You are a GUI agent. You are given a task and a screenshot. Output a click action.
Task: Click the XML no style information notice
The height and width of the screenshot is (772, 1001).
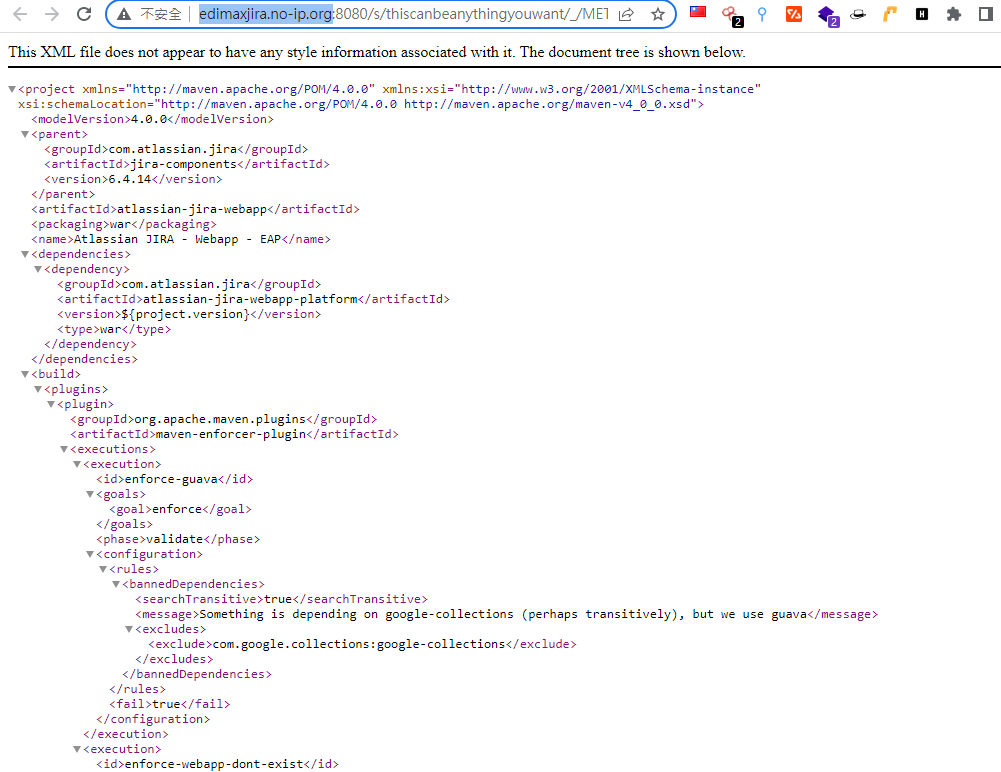point(377,52)
